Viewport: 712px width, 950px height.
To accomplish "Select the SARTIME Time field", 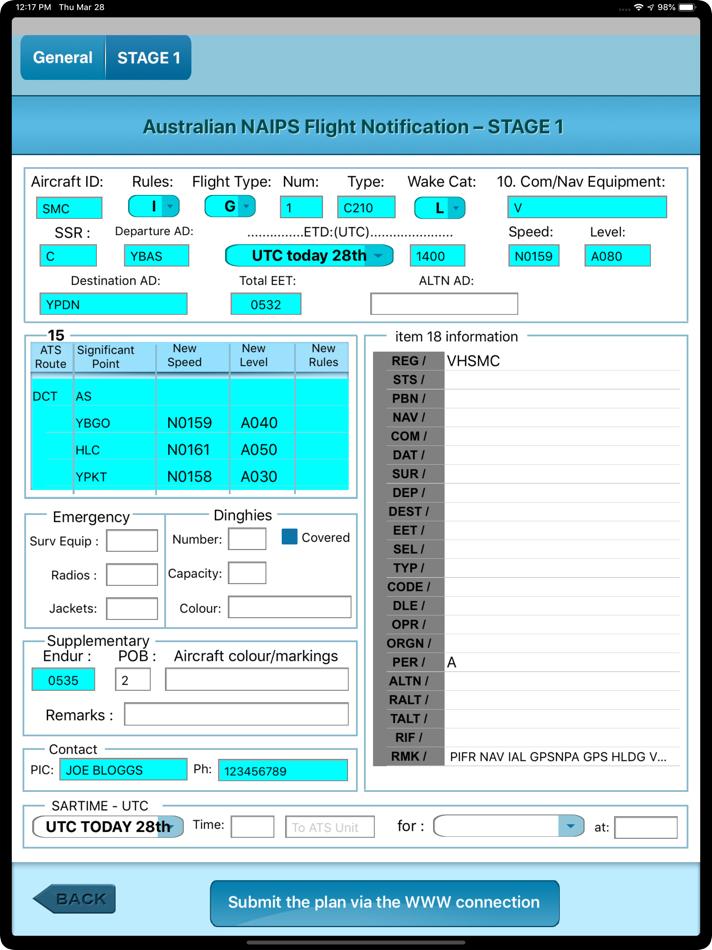I will click(x=253, y=826).
